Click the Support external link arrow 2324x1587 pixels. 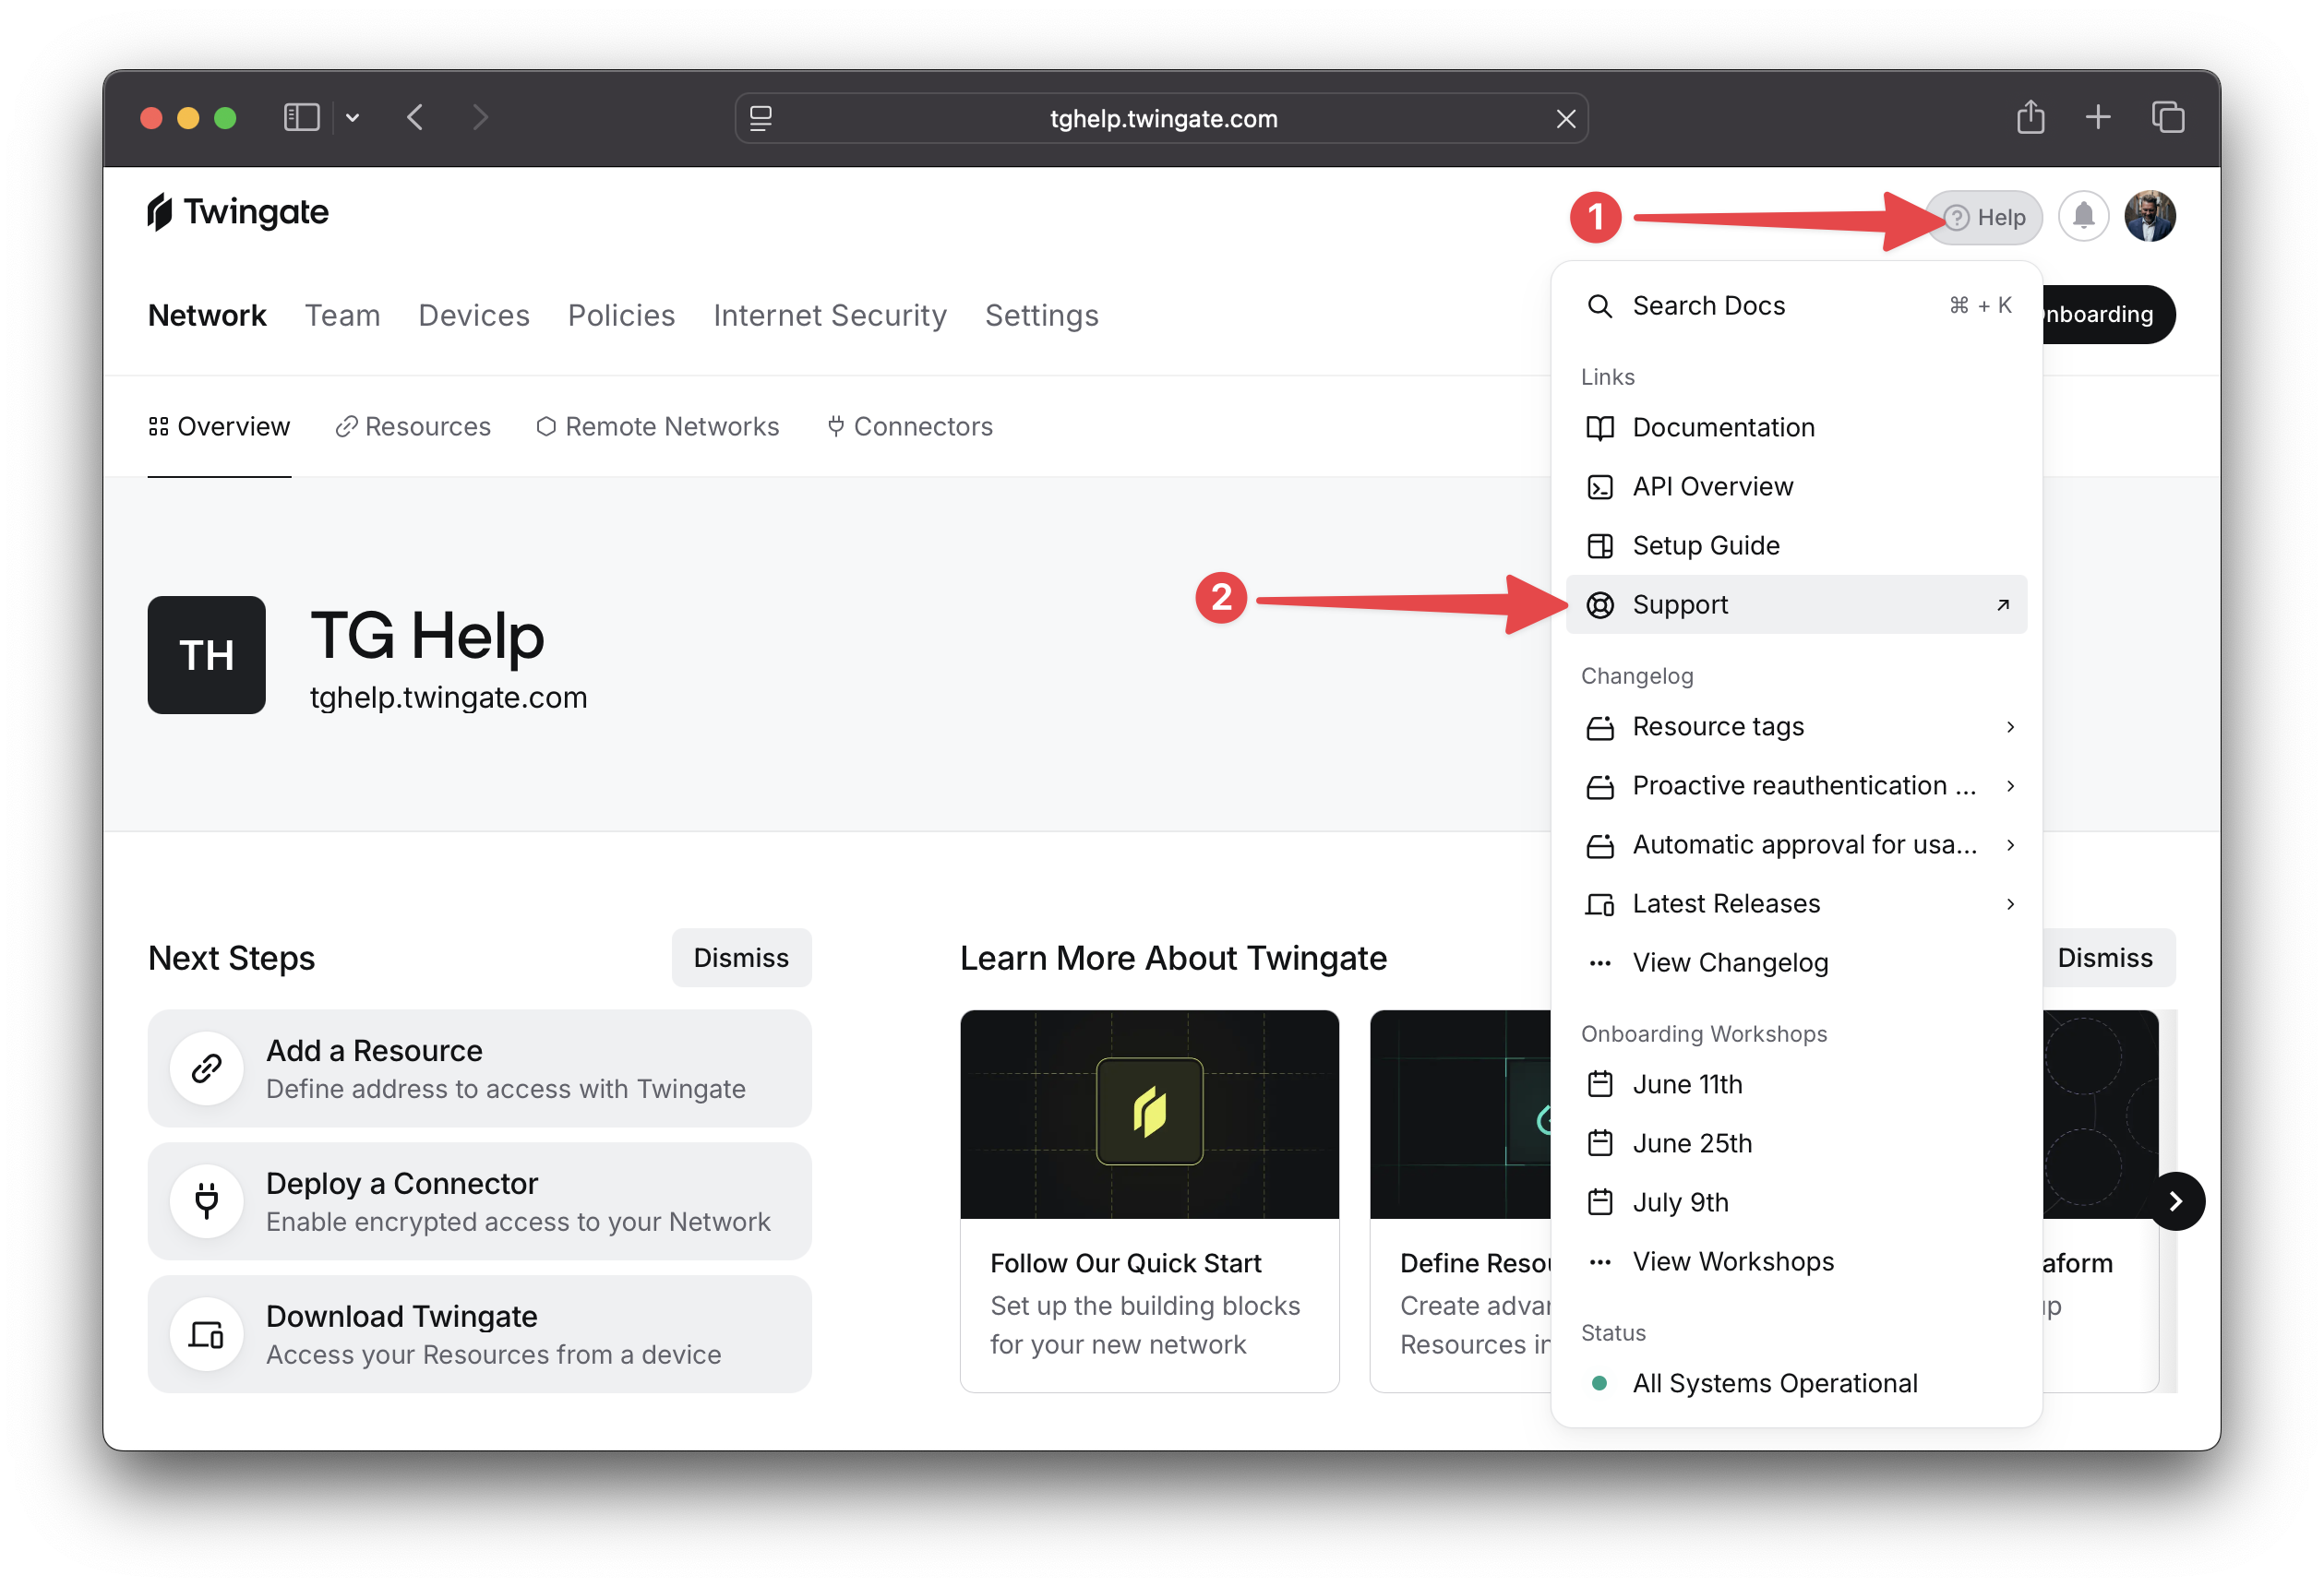[2003, 605]
